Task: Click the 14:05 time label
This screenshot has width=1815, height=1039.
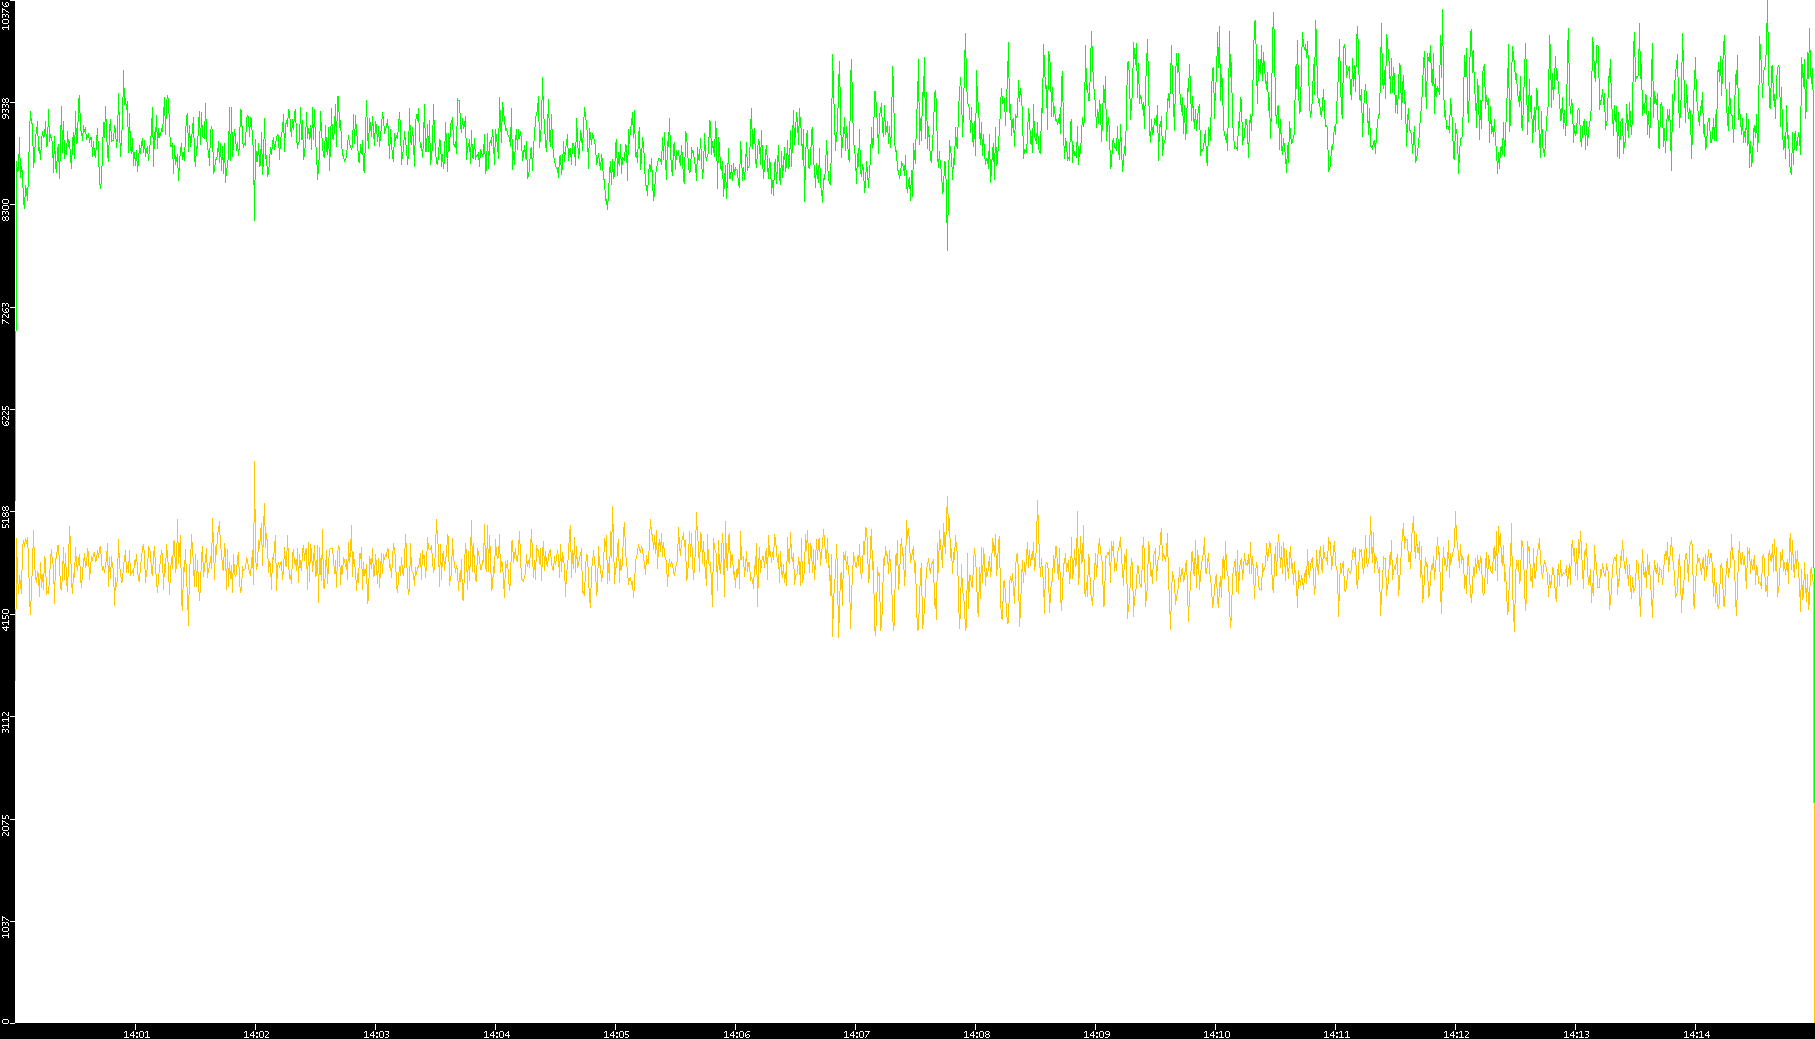Action: 616,1034
